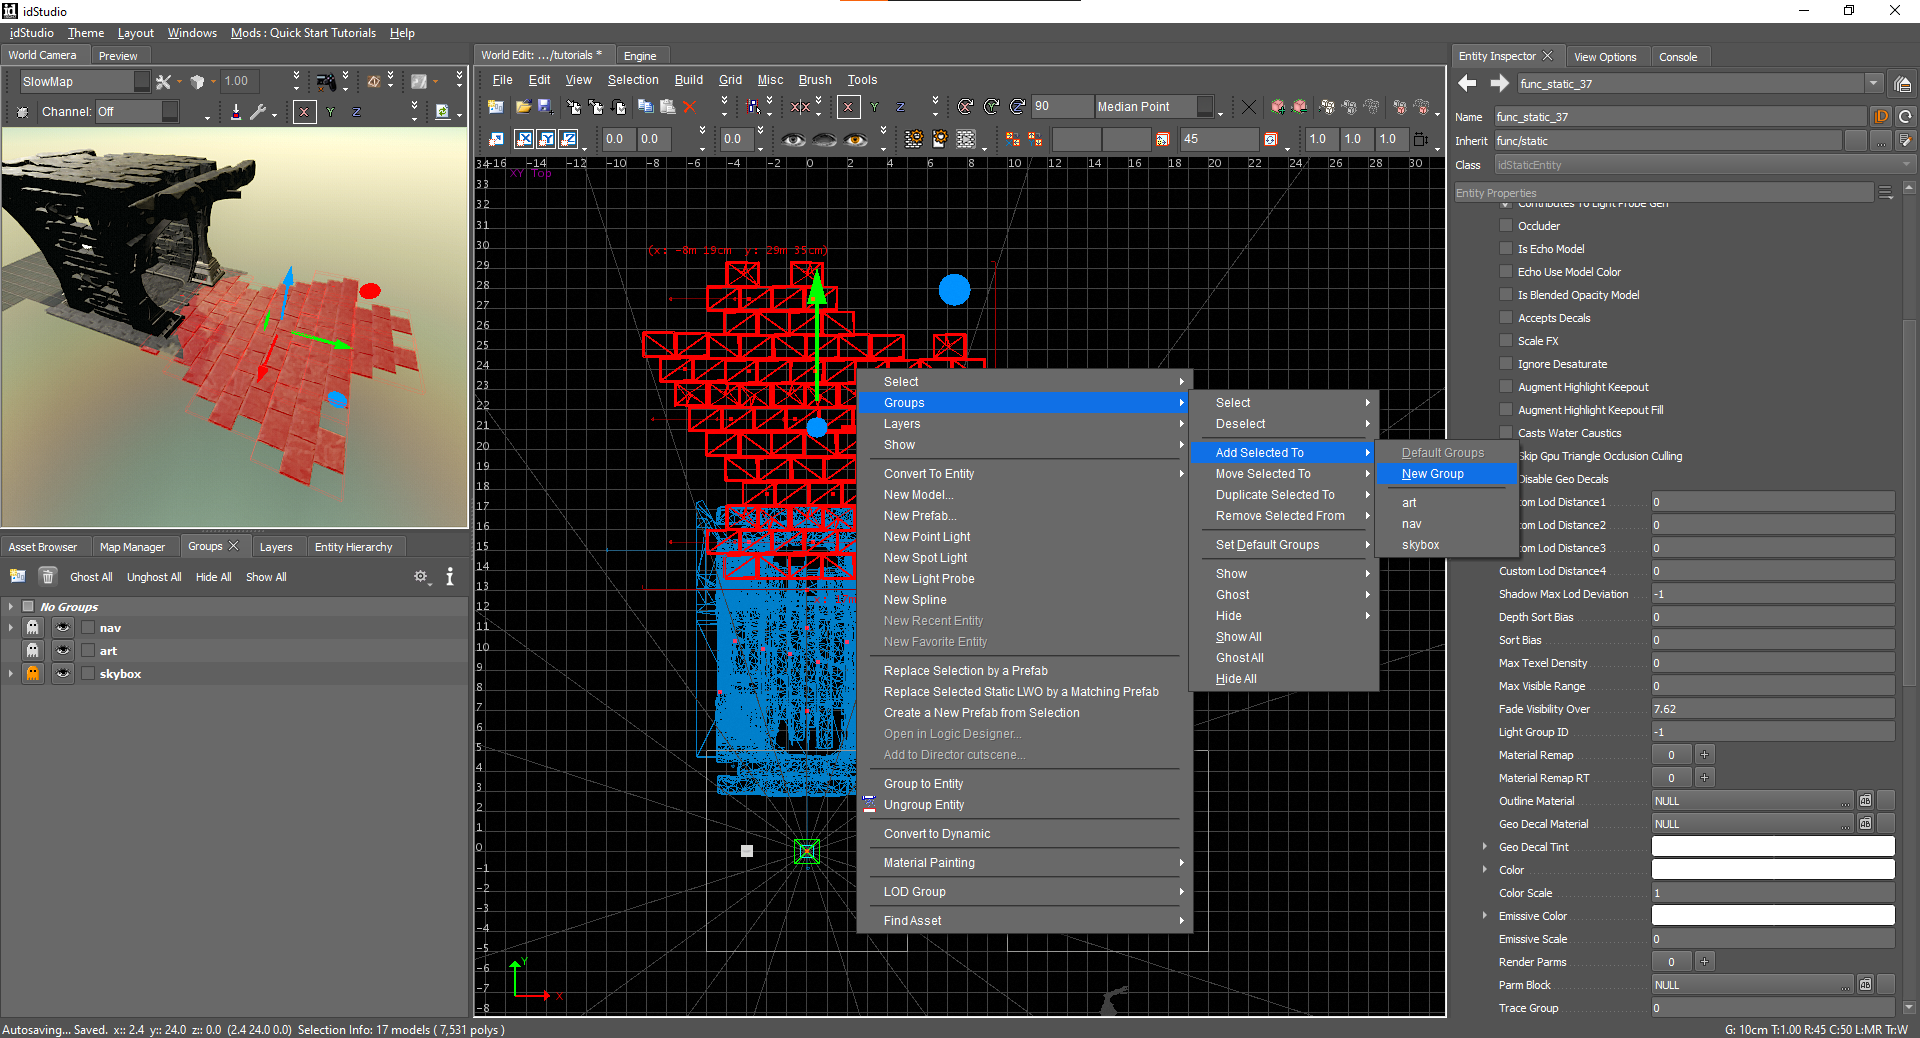Toggle eye visibility for nav group
1920x1038 pixels.
click(x=63, y=627)
